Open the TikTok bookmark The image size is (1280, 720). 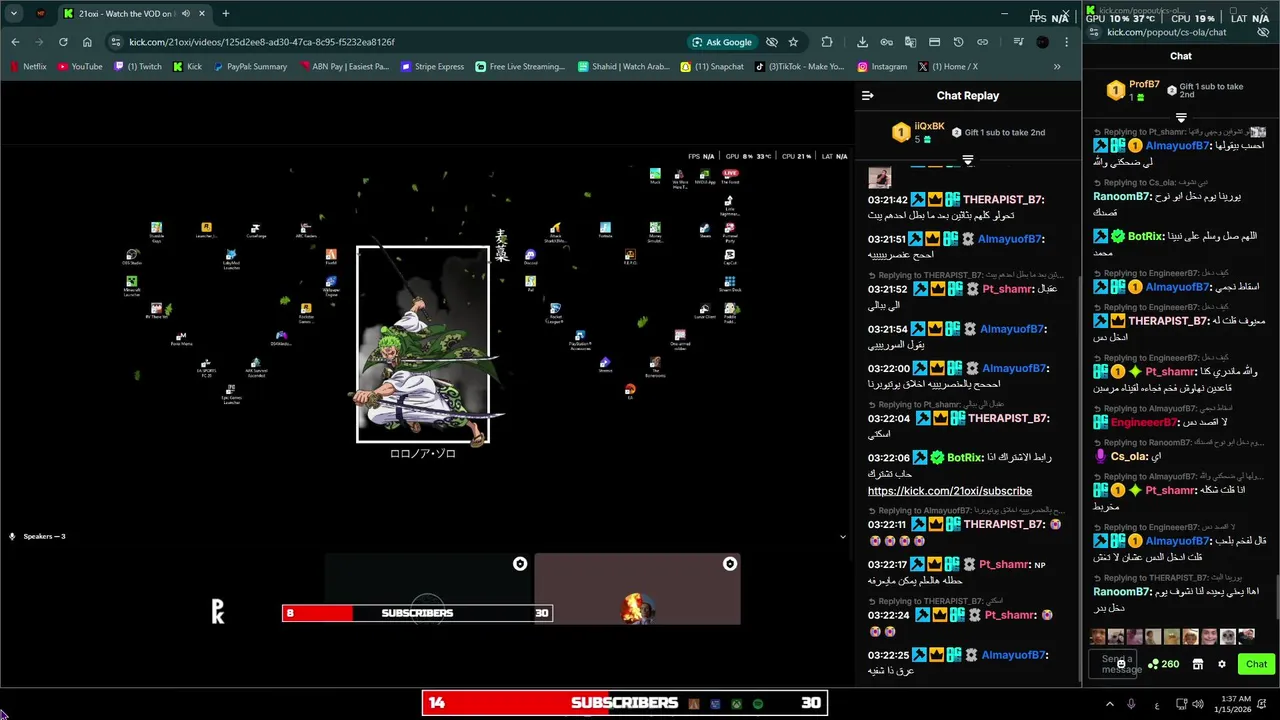tap(799, 67)
